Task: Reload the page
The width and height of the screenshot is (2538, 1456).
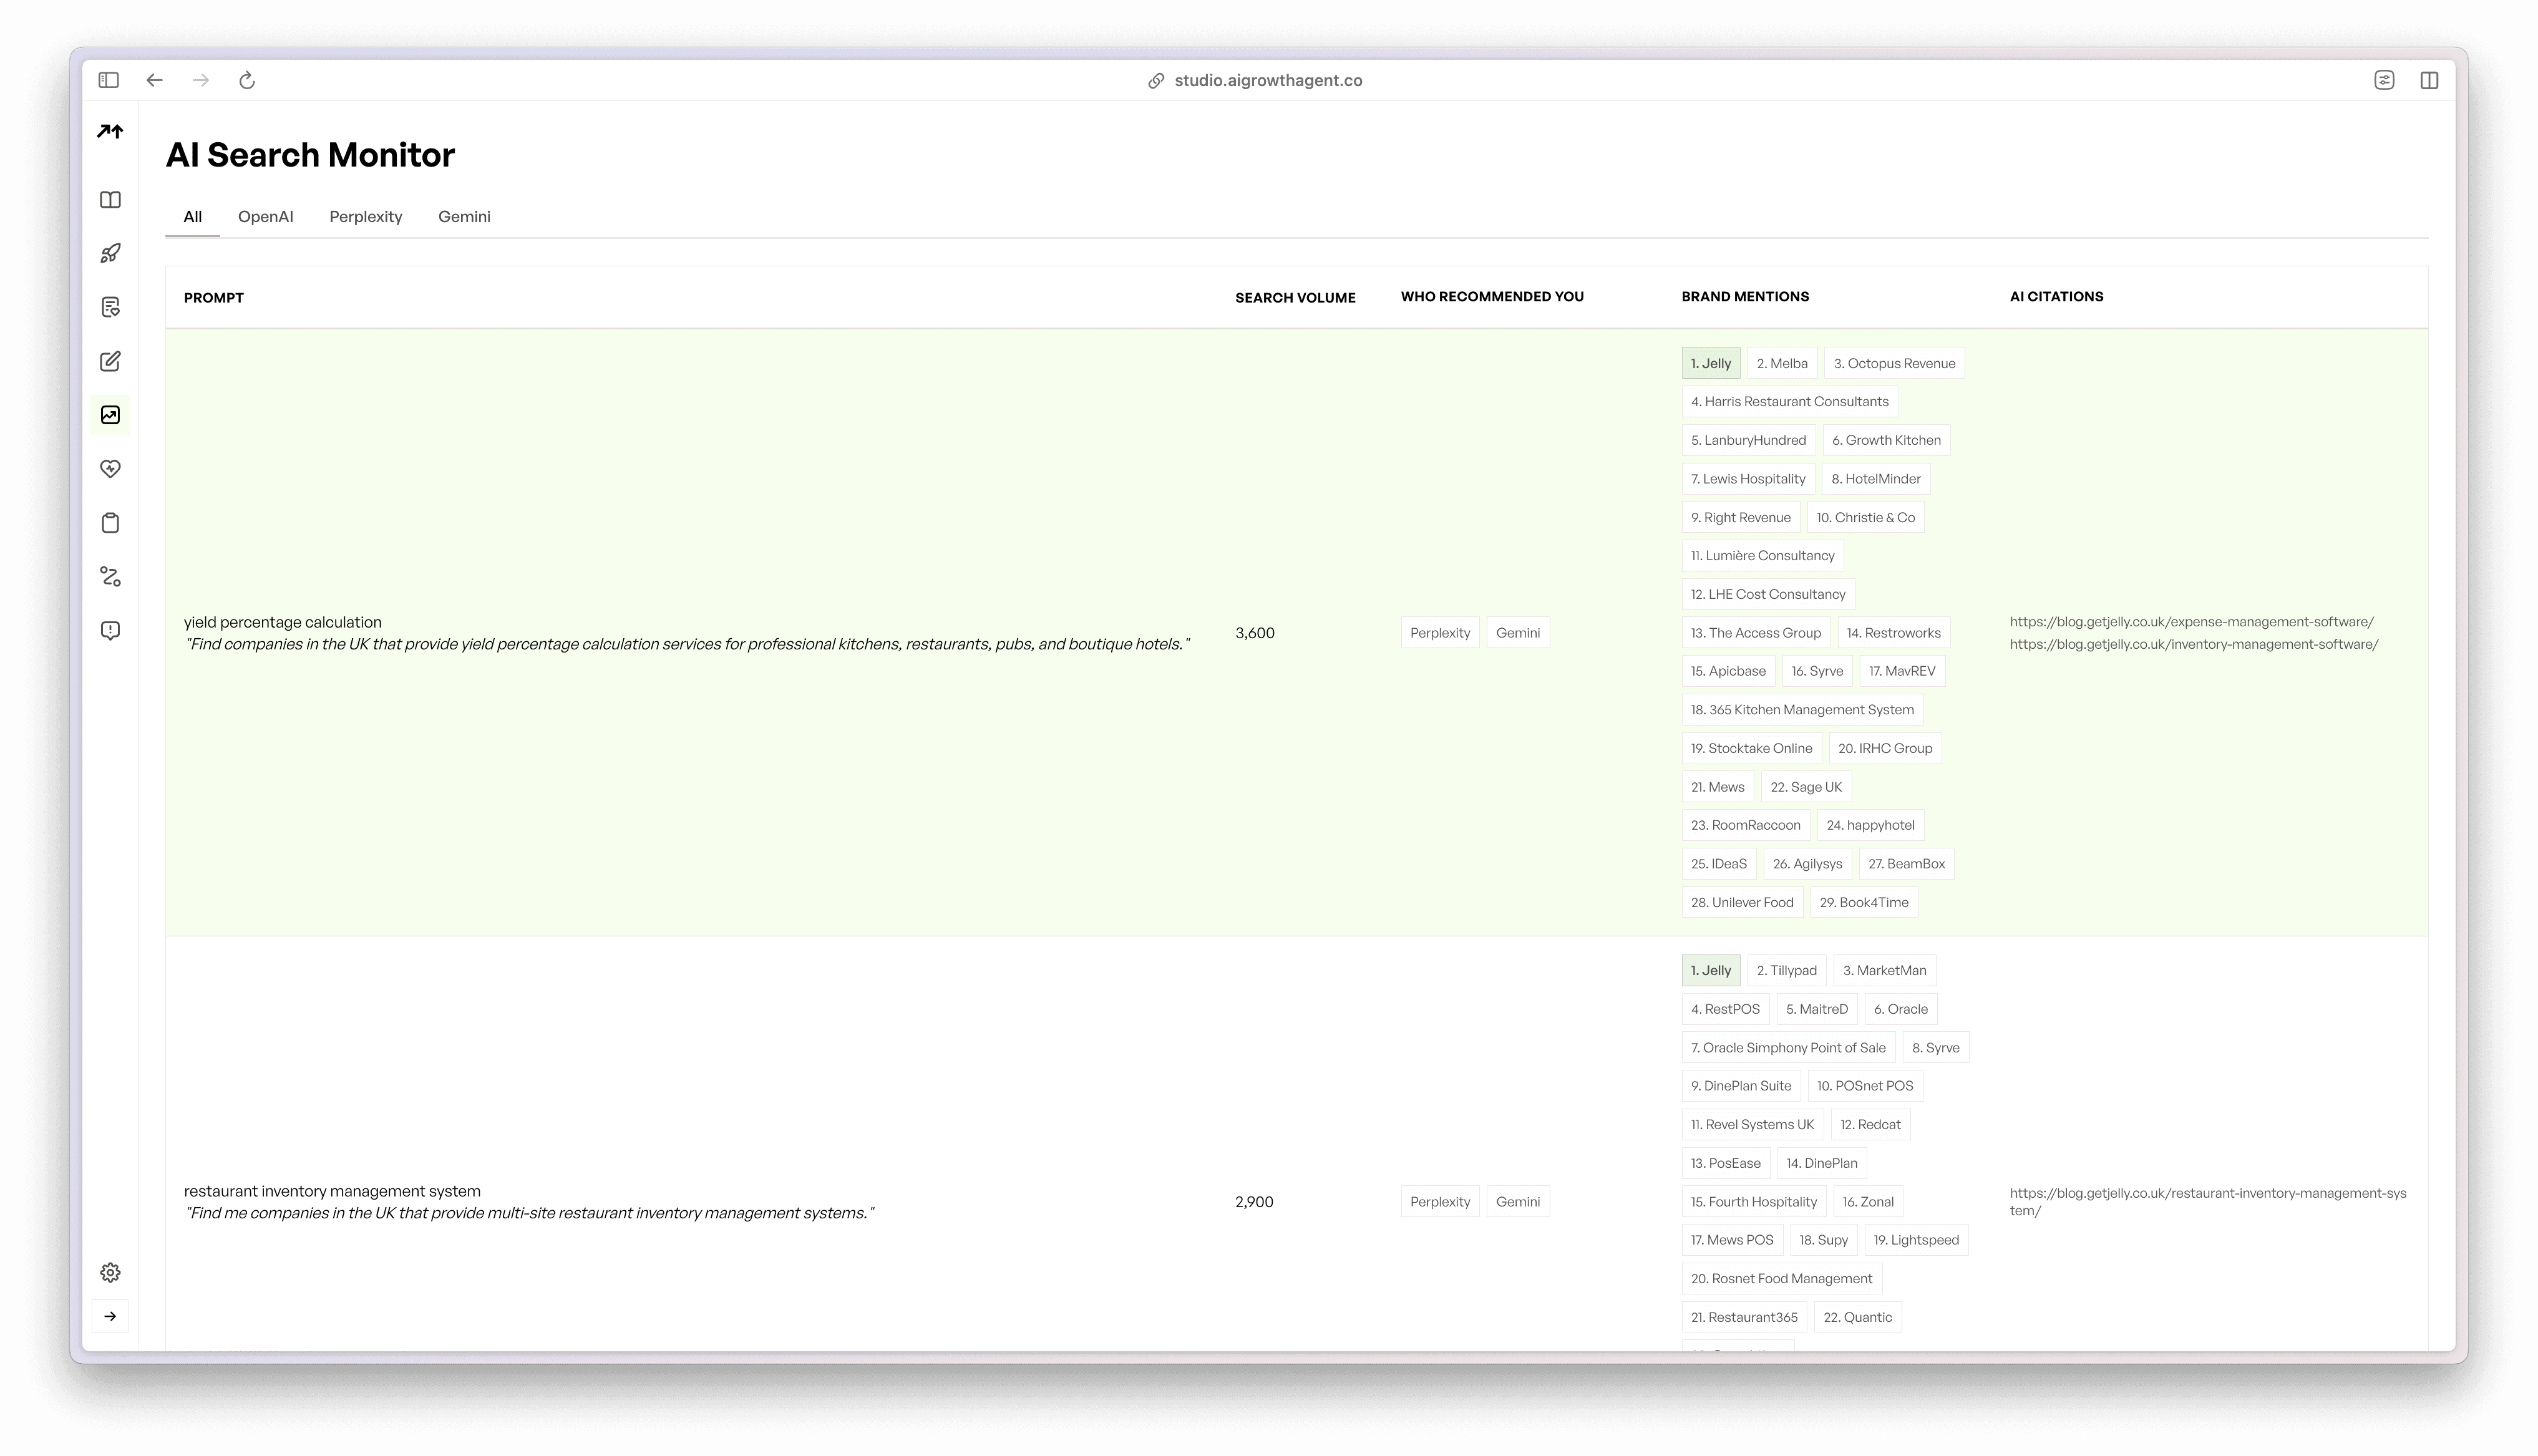Action: [247, 80]
